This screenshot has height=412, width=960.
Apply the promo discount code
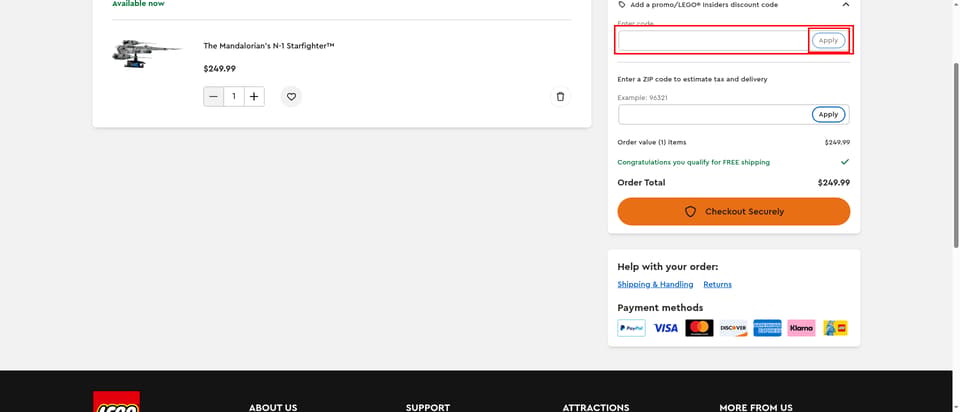[828, 40]
